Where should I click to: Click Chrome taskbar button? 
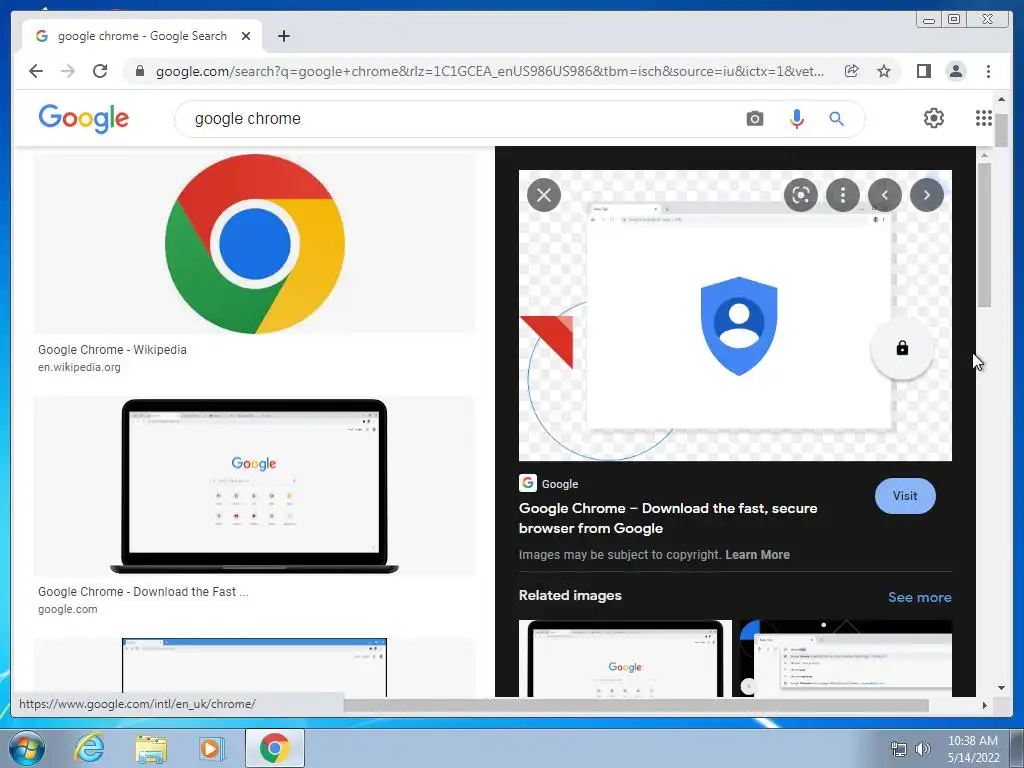click(x=275, y=748)
